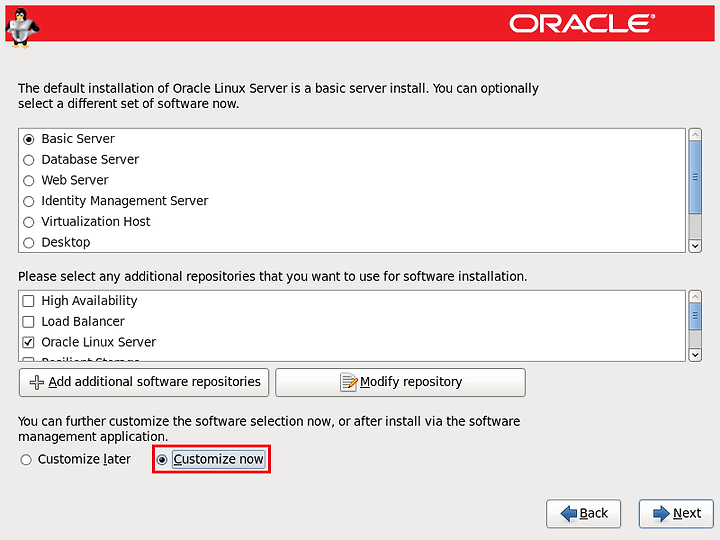The width and height of the screenshot is (720, 540).
Task: Click the Oracle logo in the banner
Action: point(582,23)
